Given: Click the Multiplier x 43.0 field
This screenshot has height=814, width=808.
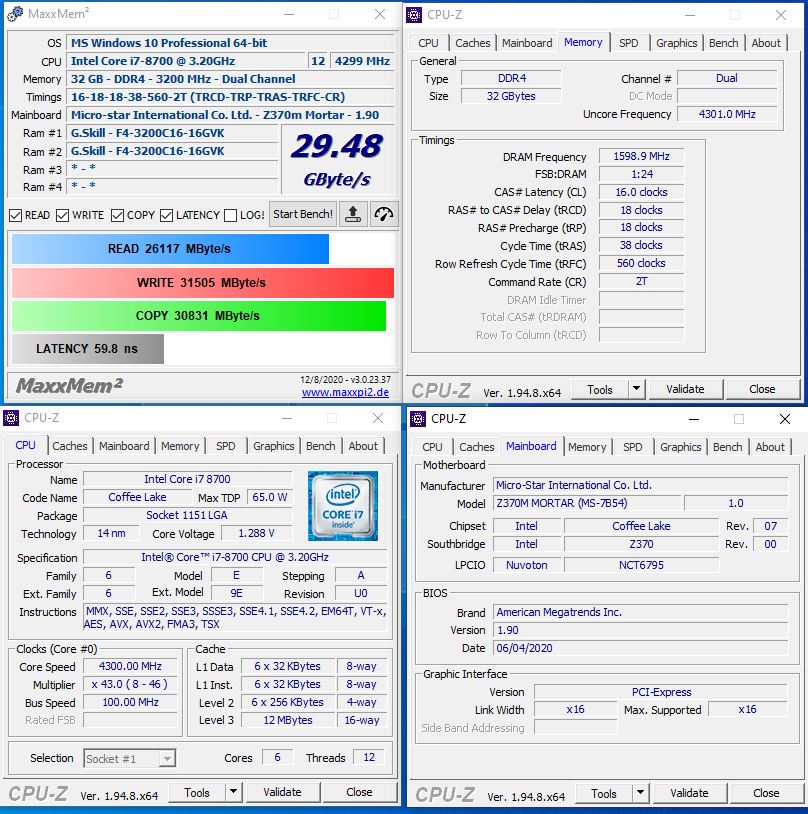Looking at the screenshot, I should (x=130, y=684).
